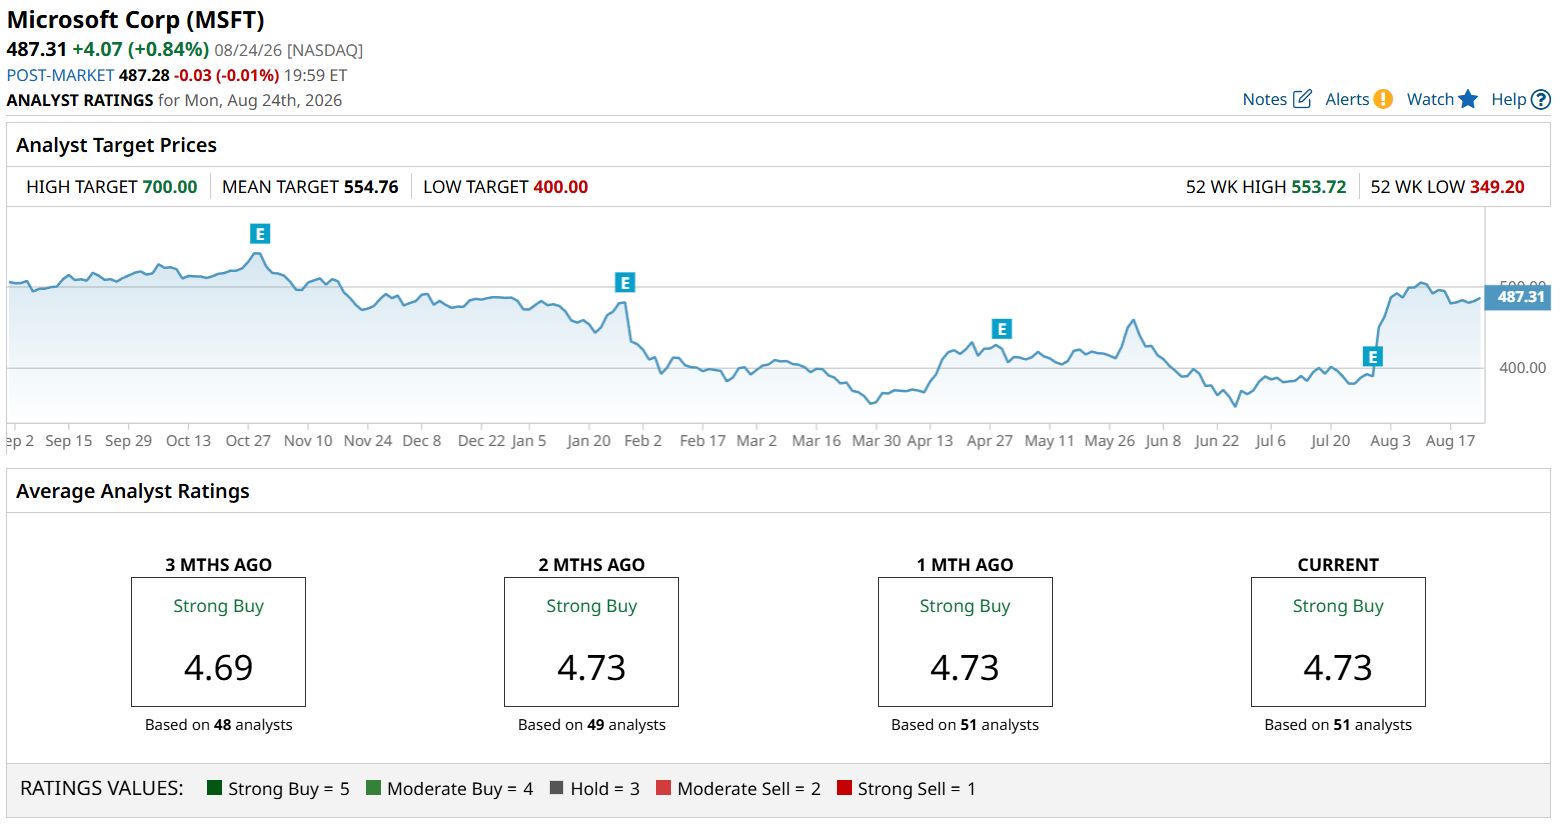Click the dark green Strong Buy swatch

(x=214, y=788)
